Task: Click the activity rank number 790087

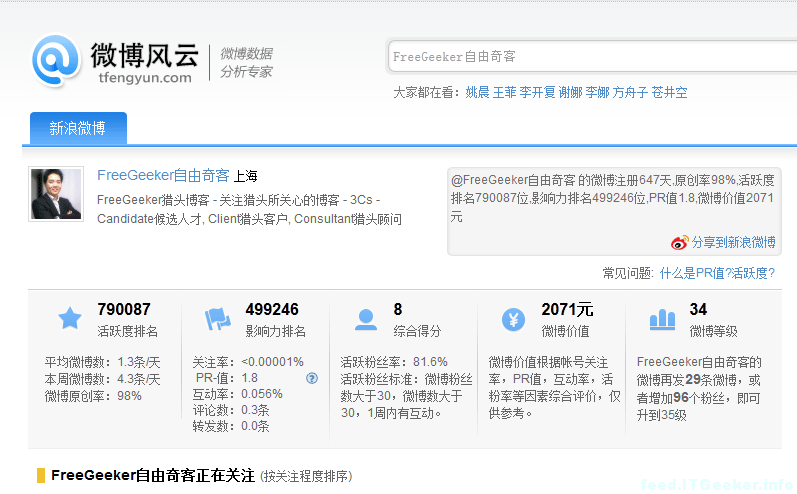Action: pyautogui.click(x=124, y=309)
